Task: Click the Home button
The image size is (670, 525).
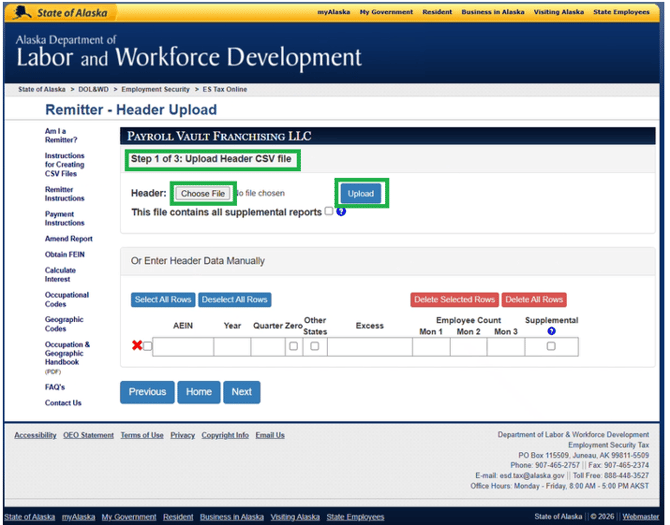Action: click(x=199, y=392)
